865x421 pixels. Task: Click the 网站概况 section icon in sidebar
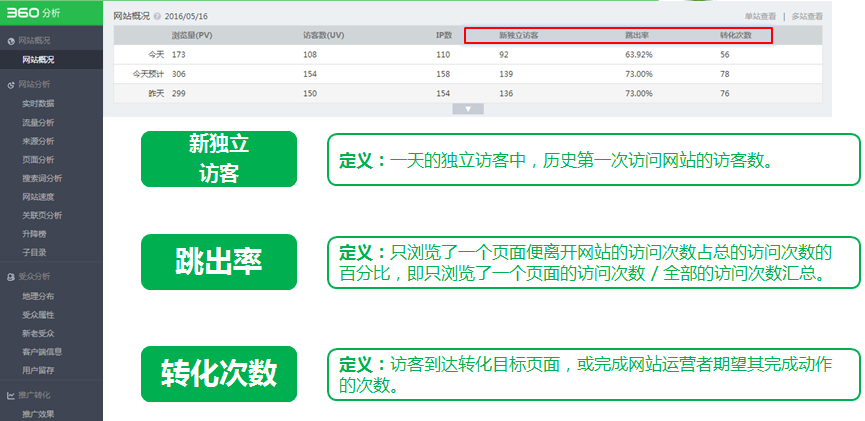pos(11,42)
